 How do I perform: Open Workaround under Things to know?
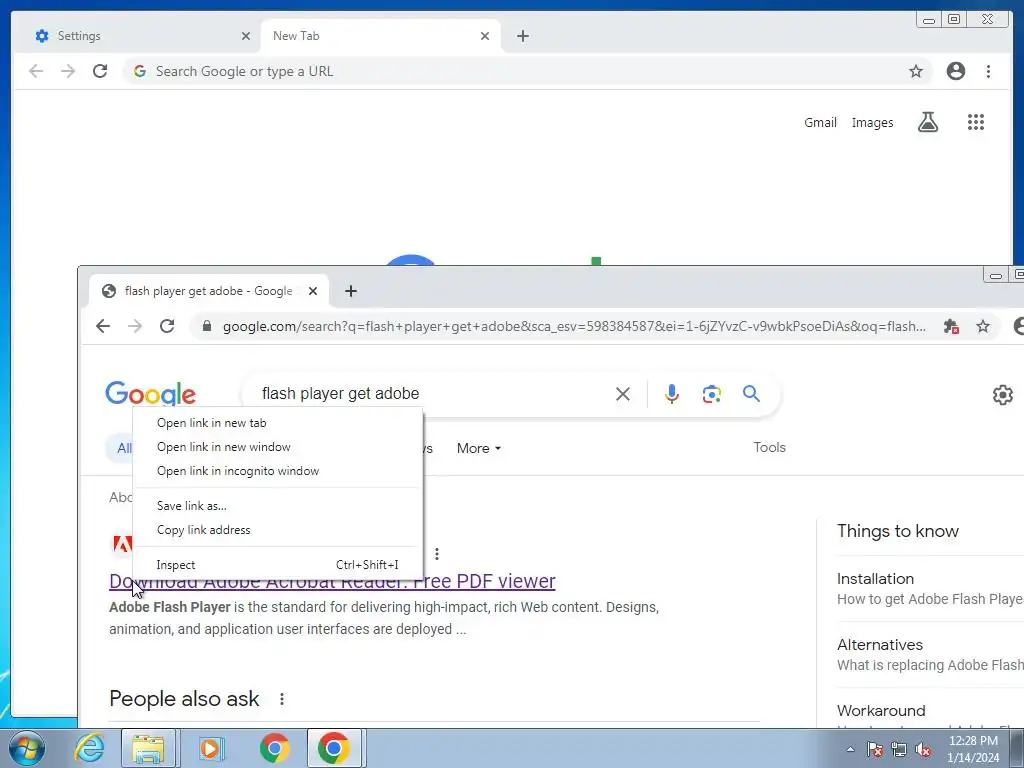click(x=881, y=711)
